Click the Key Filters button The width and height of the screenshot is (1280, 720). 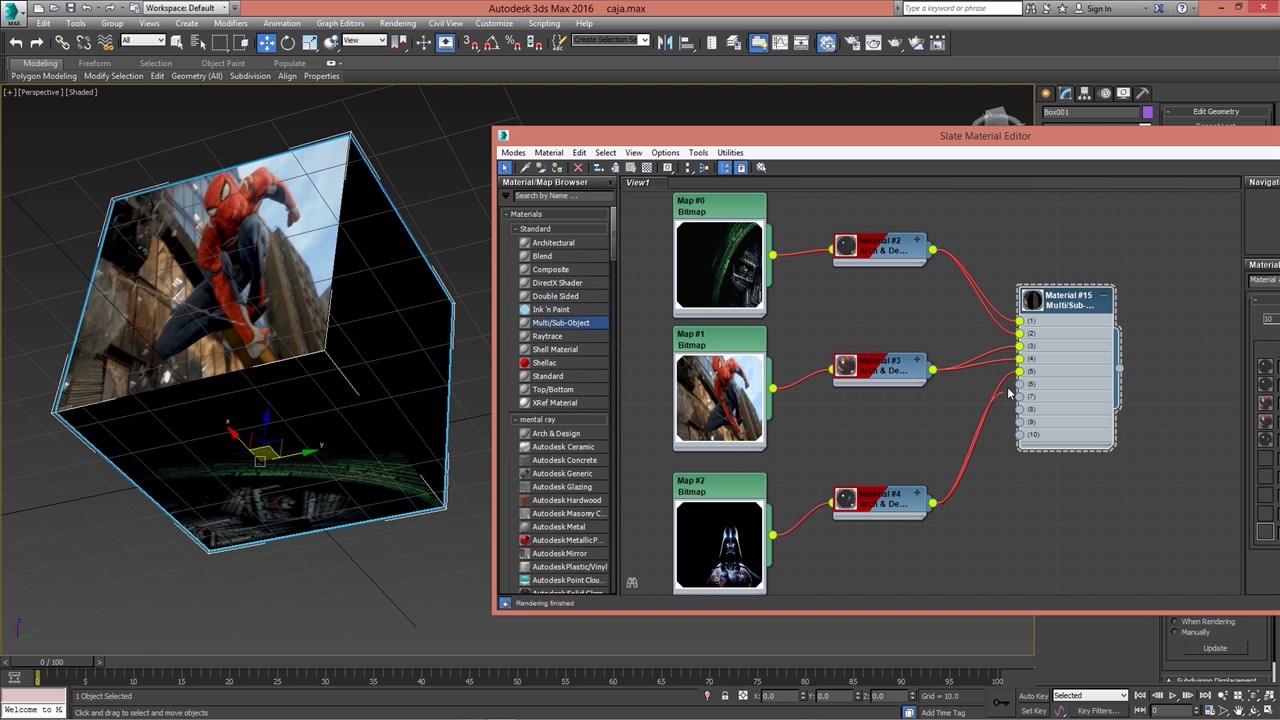pyautogui.click(x=1098, y=711)
